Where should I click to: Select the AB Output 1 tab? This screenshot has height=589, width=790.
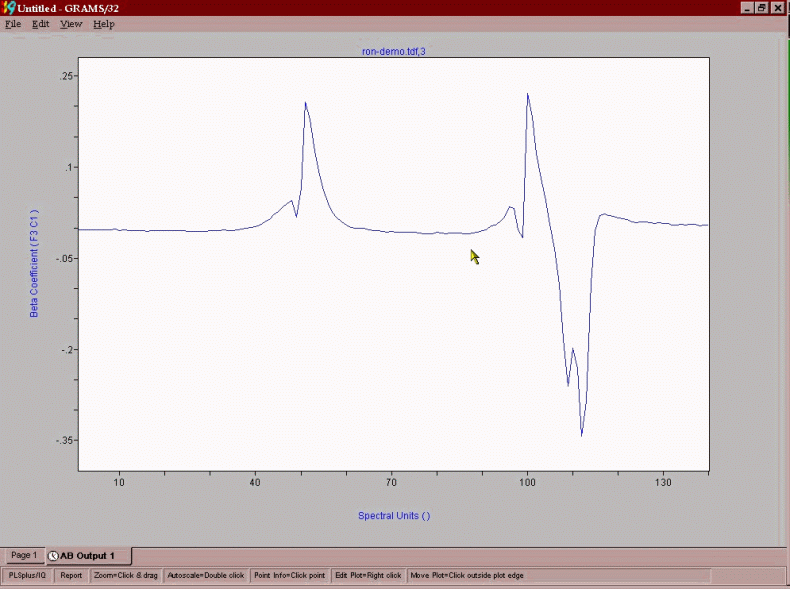(88, 556)
